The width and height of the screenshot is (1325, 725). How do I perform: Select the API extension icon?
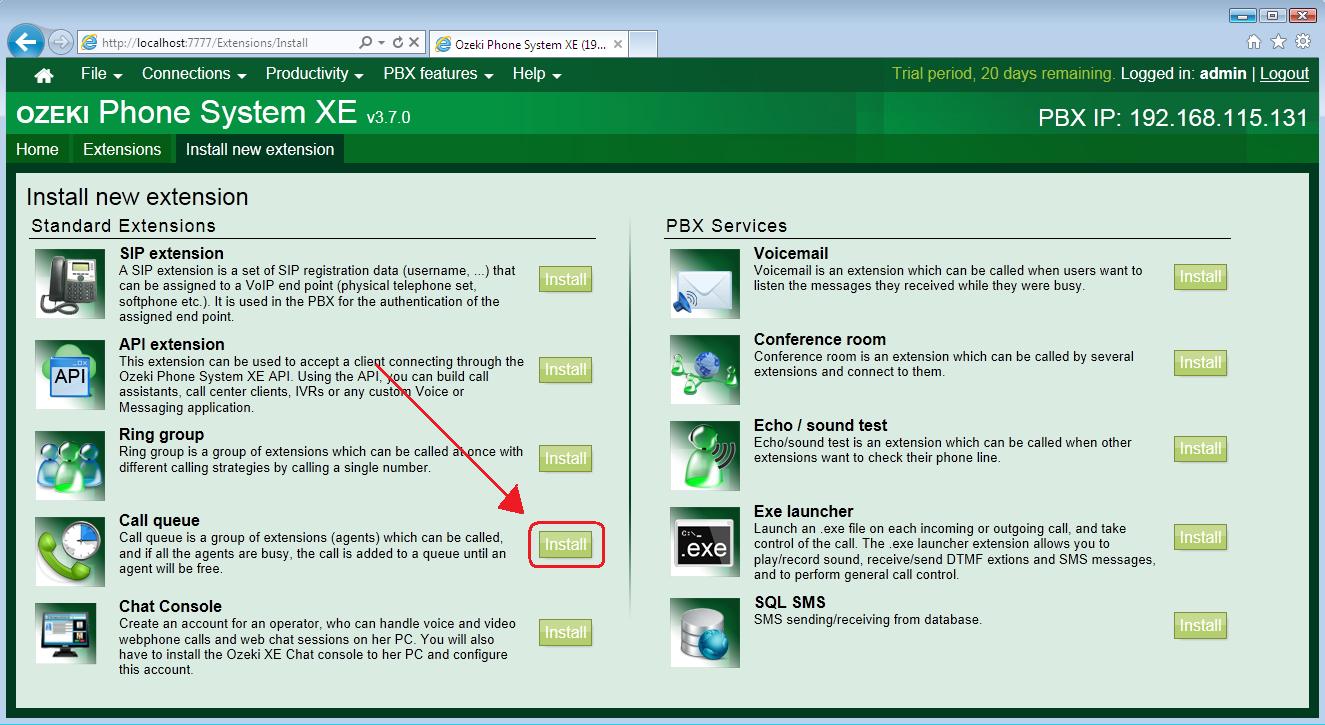click(70, 374)
